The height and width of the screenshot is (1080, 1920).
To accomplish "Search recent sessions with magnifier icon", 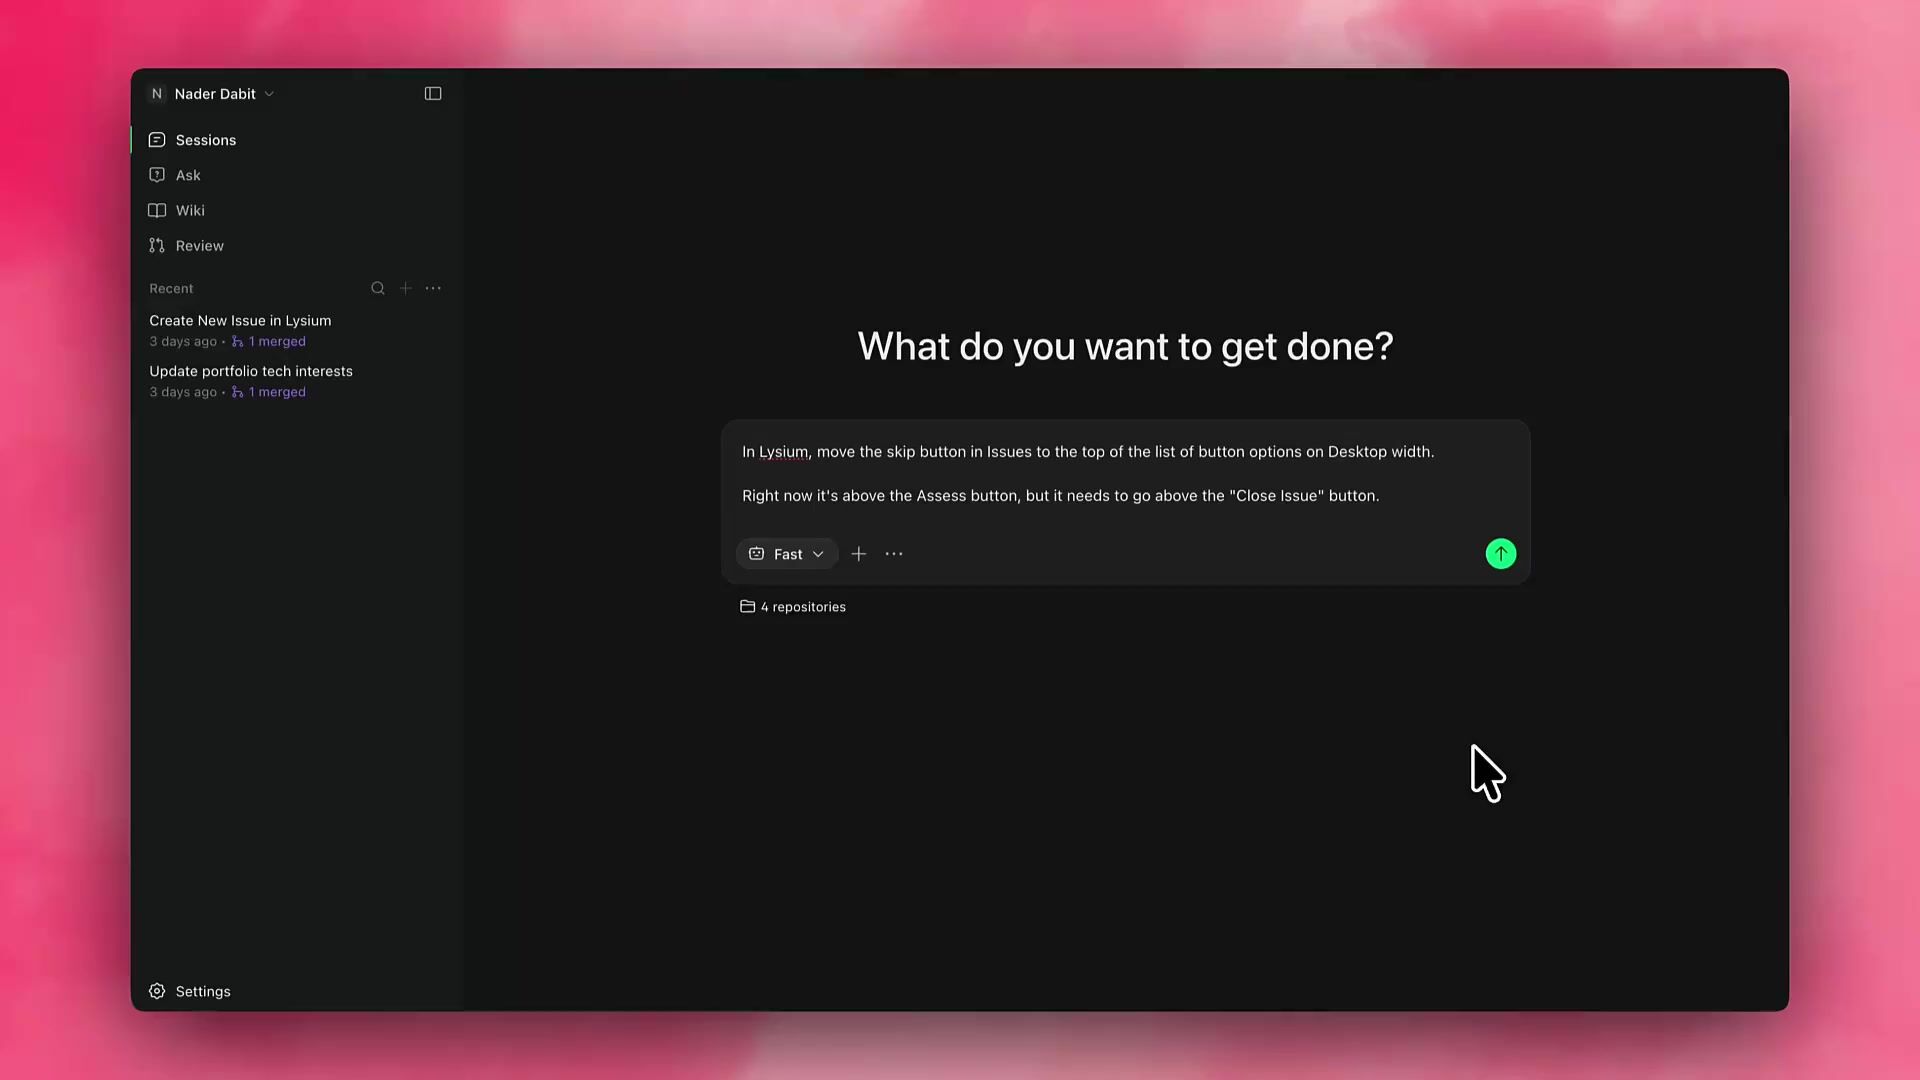I will point(378,288).
